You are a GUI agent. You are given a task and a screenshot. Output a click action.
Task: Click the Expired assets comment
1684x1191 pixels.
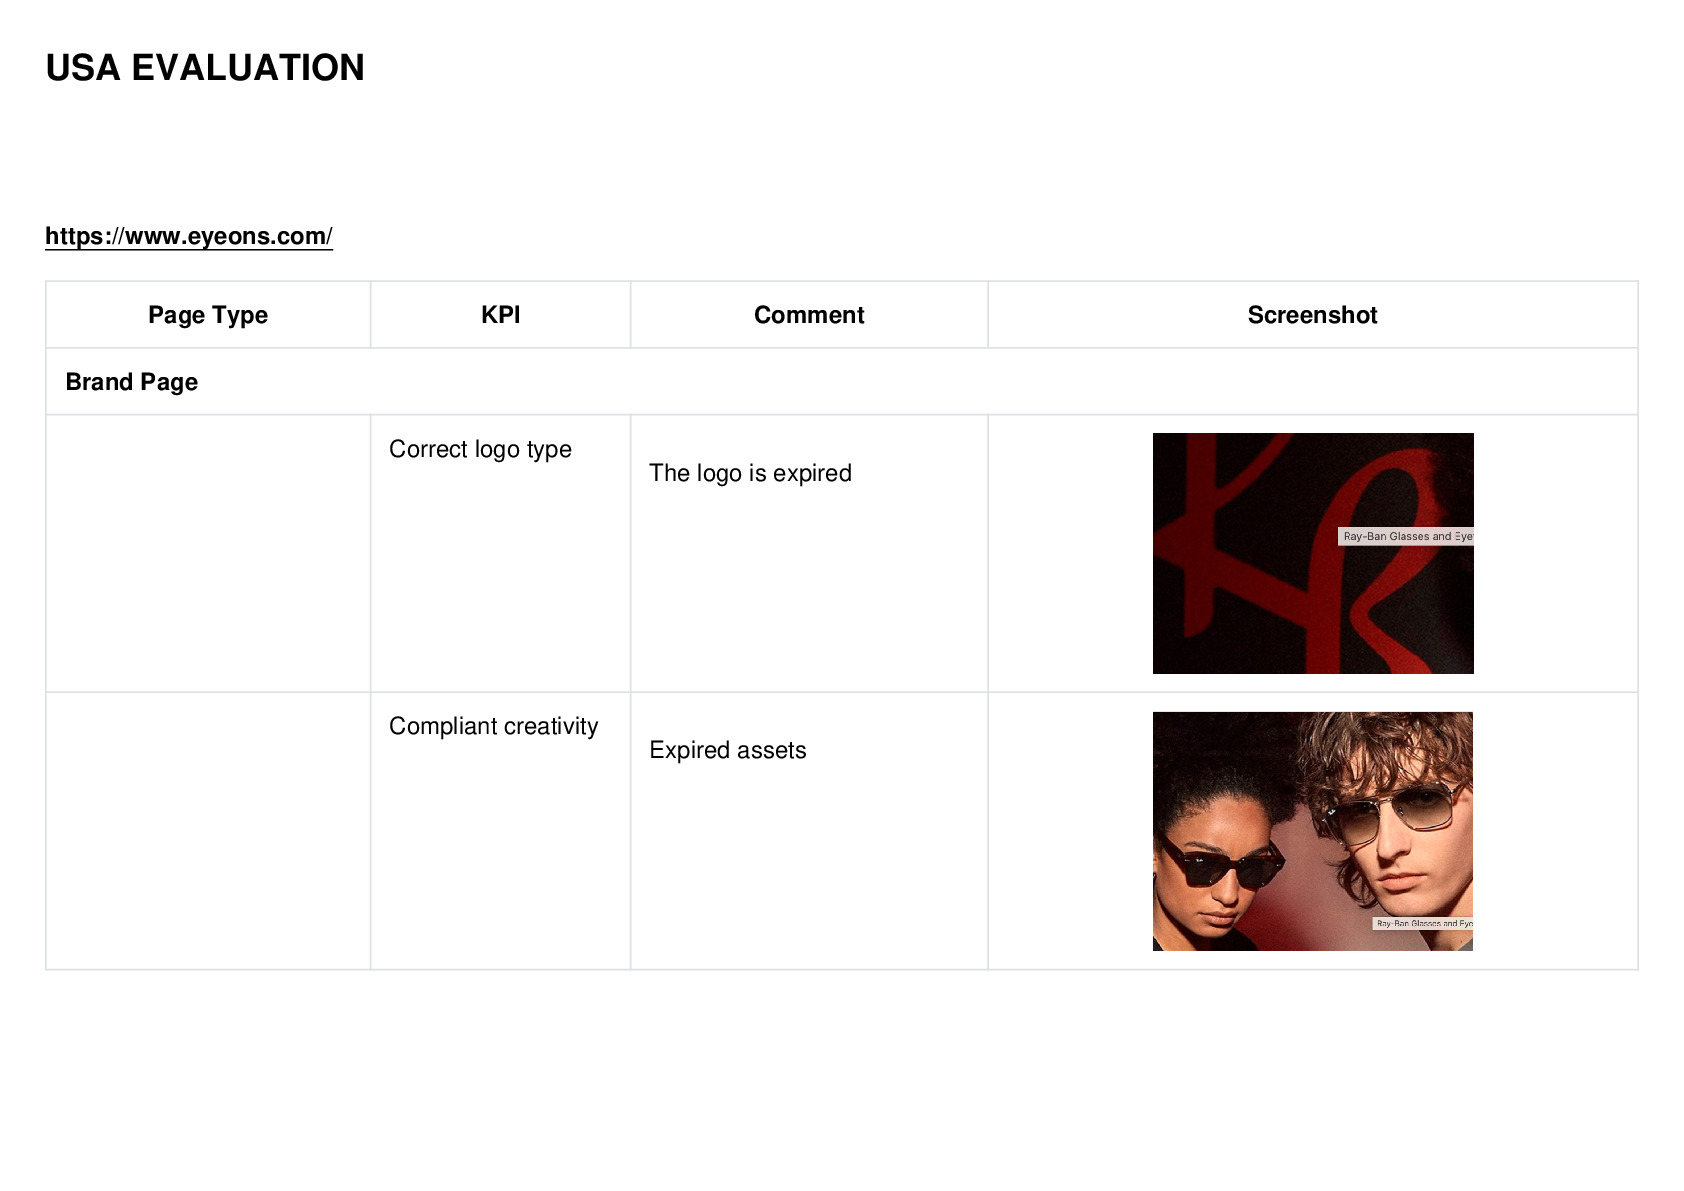click(727, 750)
